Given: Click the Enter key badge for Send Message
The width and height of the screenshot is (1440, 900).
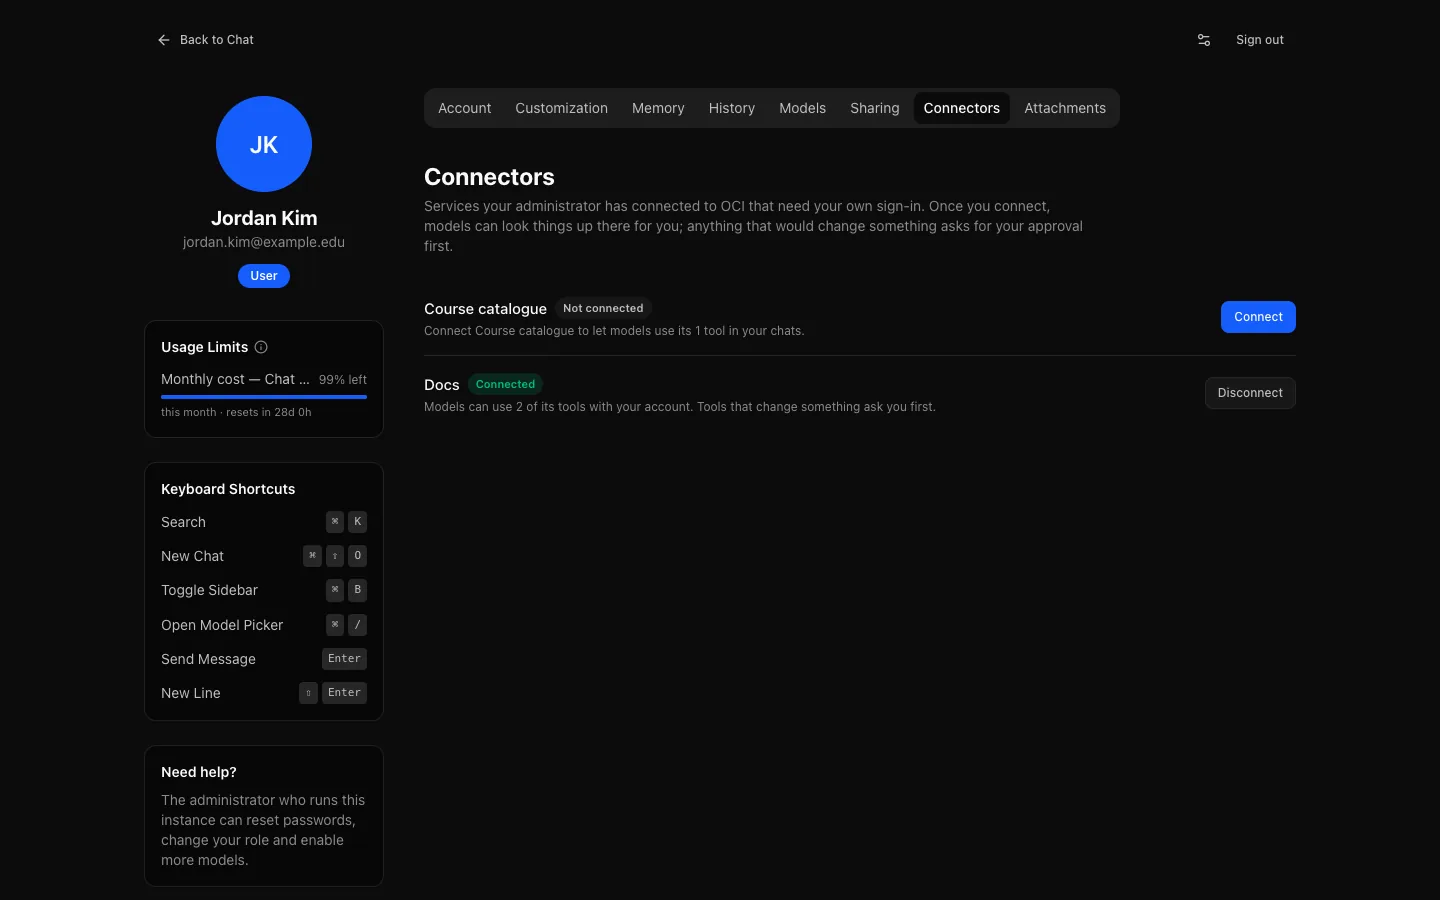Looking at the screenshot, I should click(344, 659).
